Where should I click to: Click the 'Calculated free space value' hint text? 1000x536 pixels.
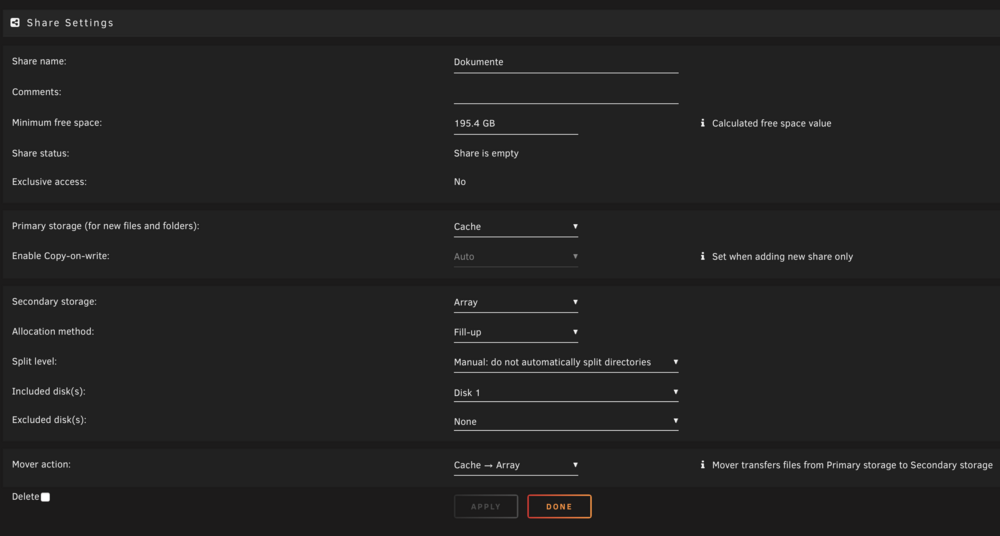pyautogui.click(x=772, y=124)
